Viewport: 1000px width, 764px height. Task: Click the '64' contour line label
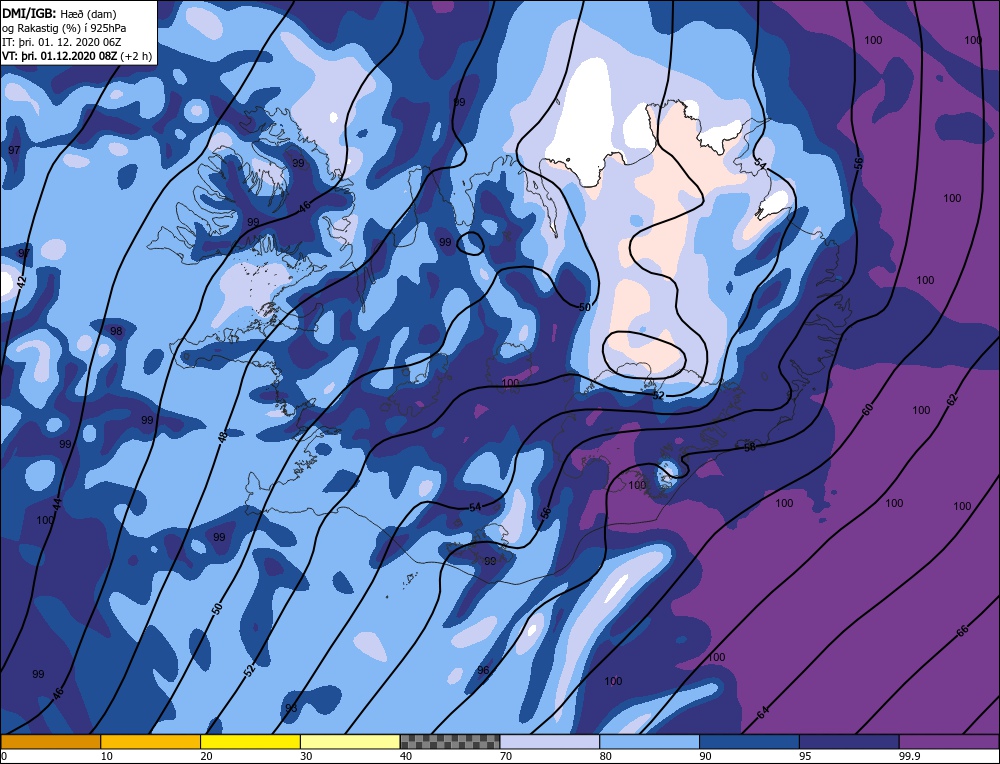click(763, 712)
